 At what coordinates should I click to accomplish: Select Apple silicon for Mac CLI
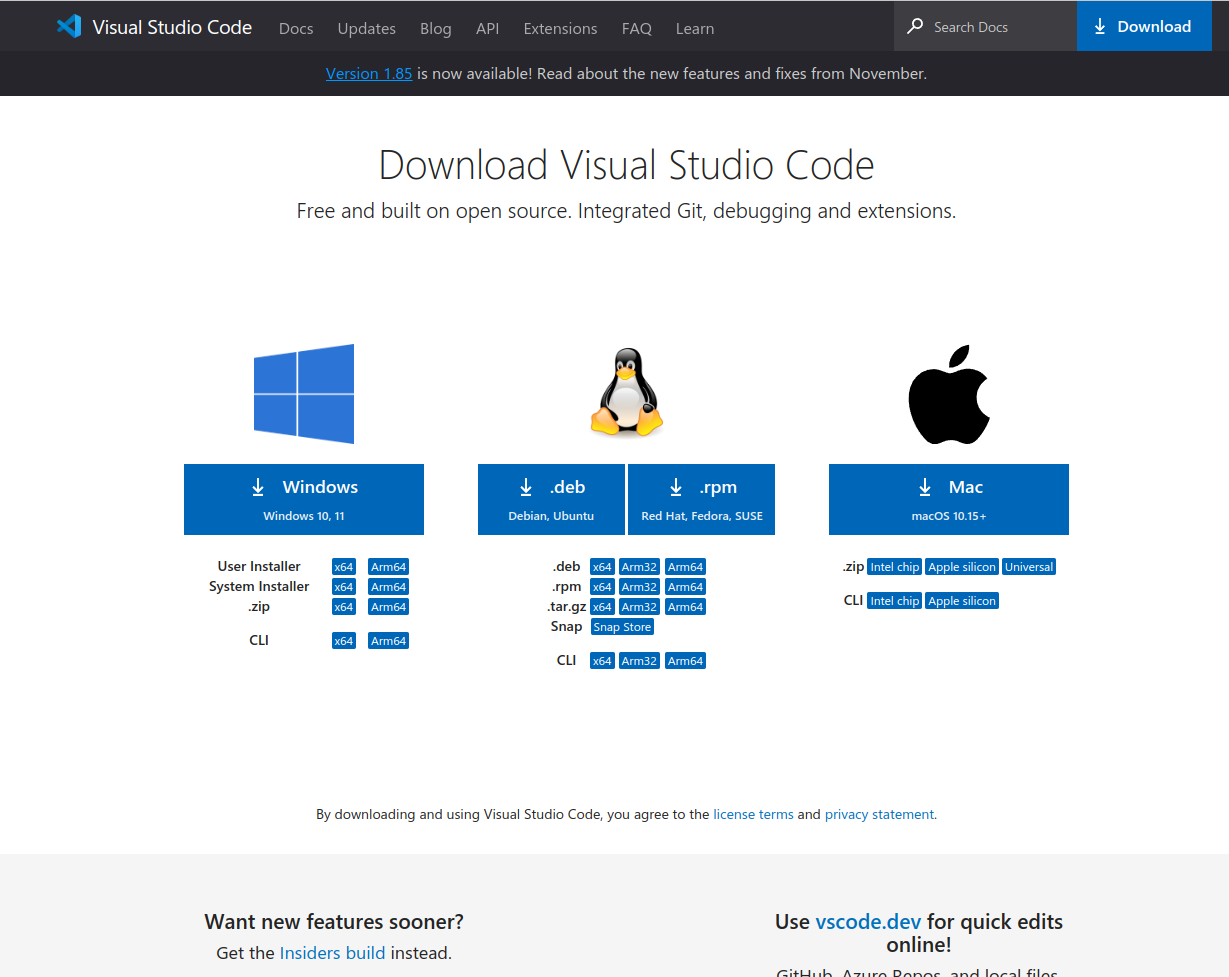[x=962, y=601]
